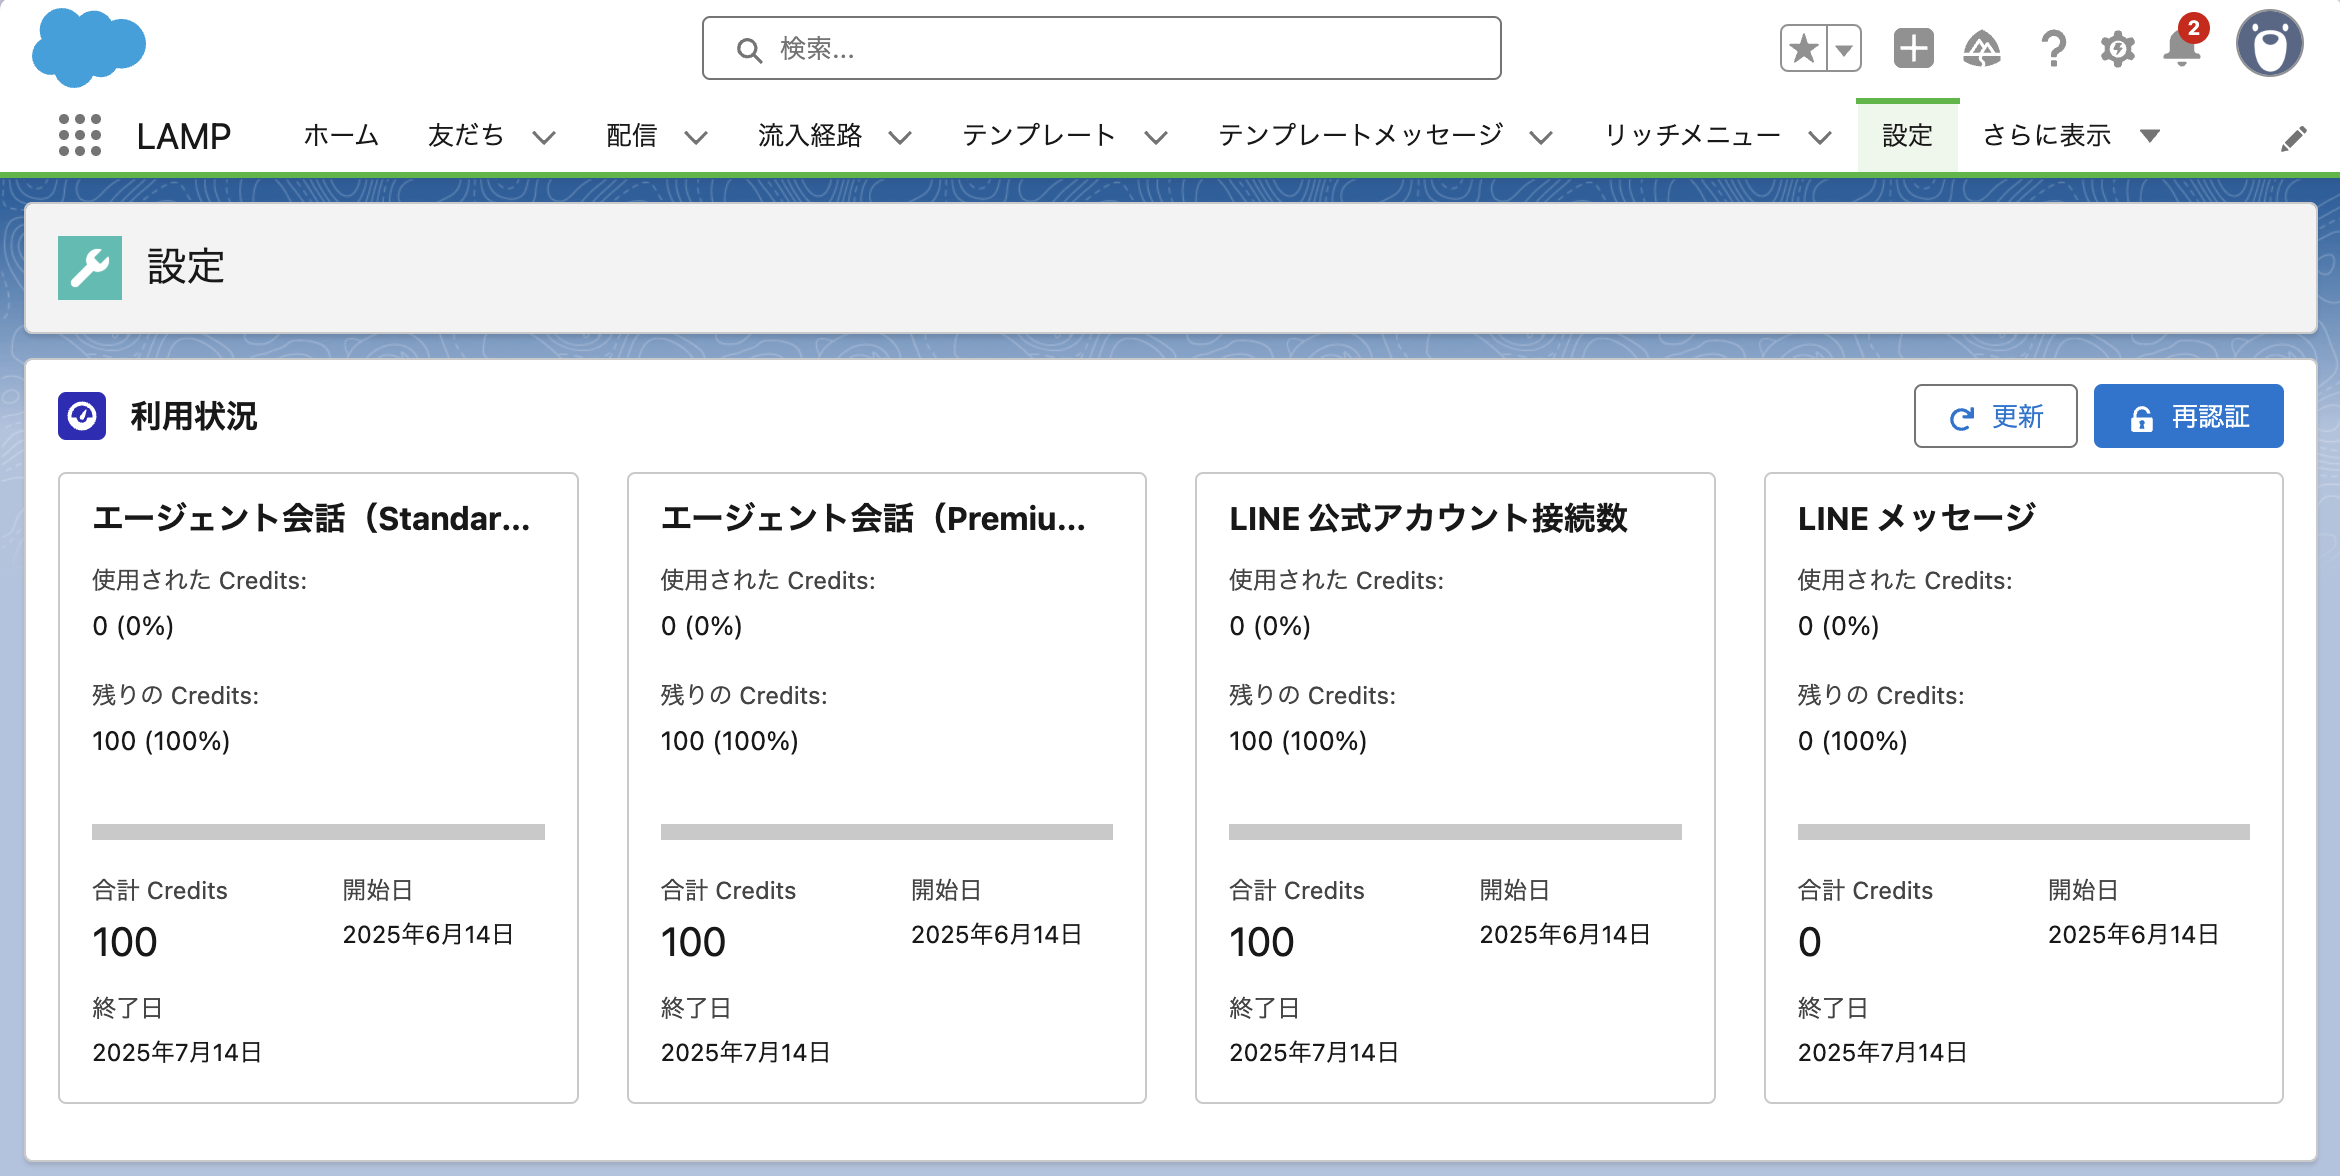Open the help question mark icon
Viewport: 2340px width, 1176px height.
click(x=2052, y=48)
